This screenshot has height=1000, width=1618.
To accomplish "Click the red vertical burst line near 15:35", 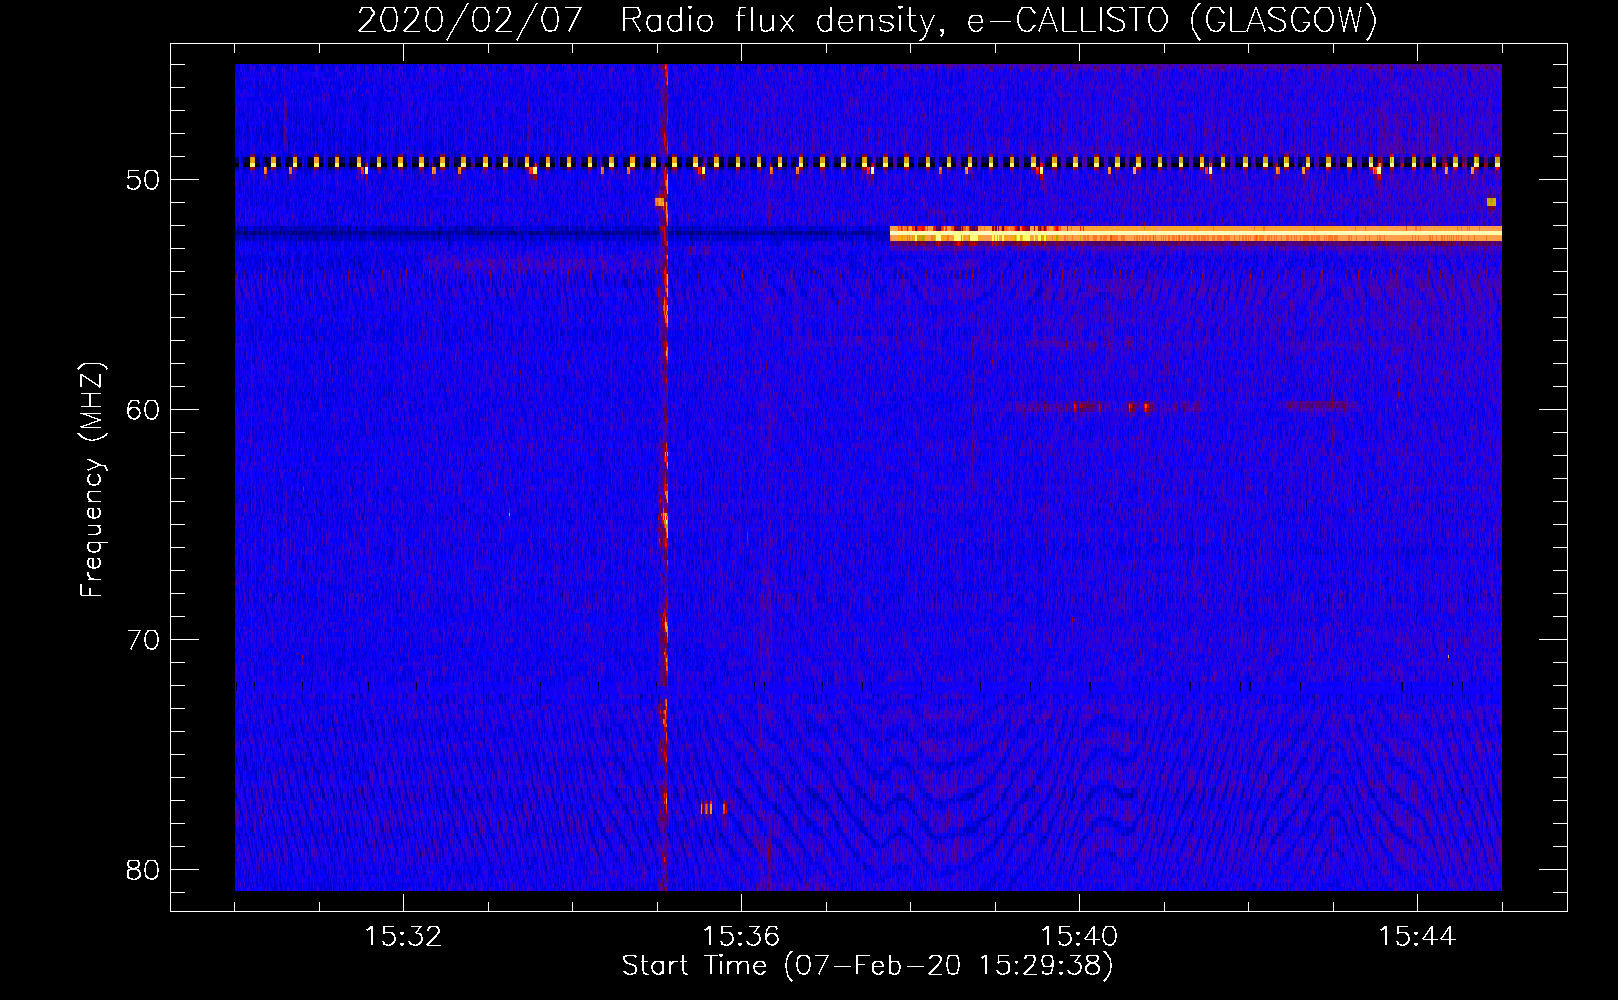I will click(665, 477).
